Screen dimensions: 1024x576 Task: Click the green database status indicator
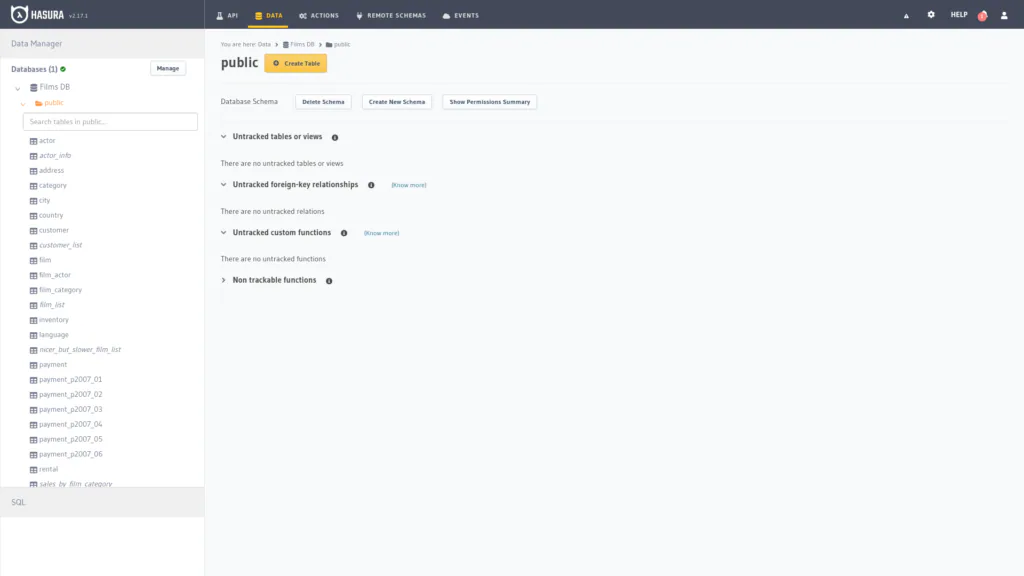pyautogui.click(x=63, y=69)
